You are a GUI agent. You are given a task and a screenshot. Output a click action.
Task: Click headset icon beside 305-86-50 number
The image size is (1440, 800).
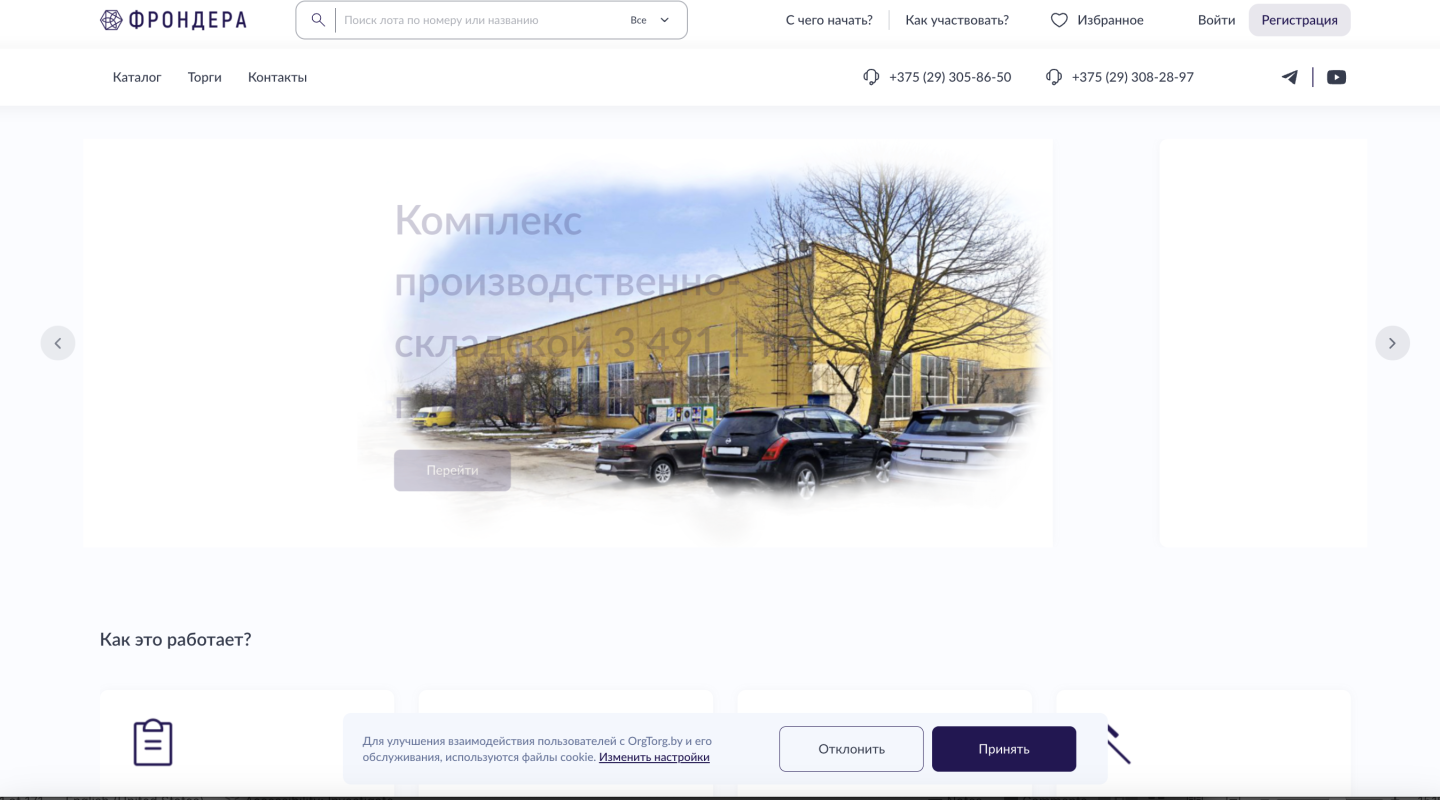coord(871,77)
